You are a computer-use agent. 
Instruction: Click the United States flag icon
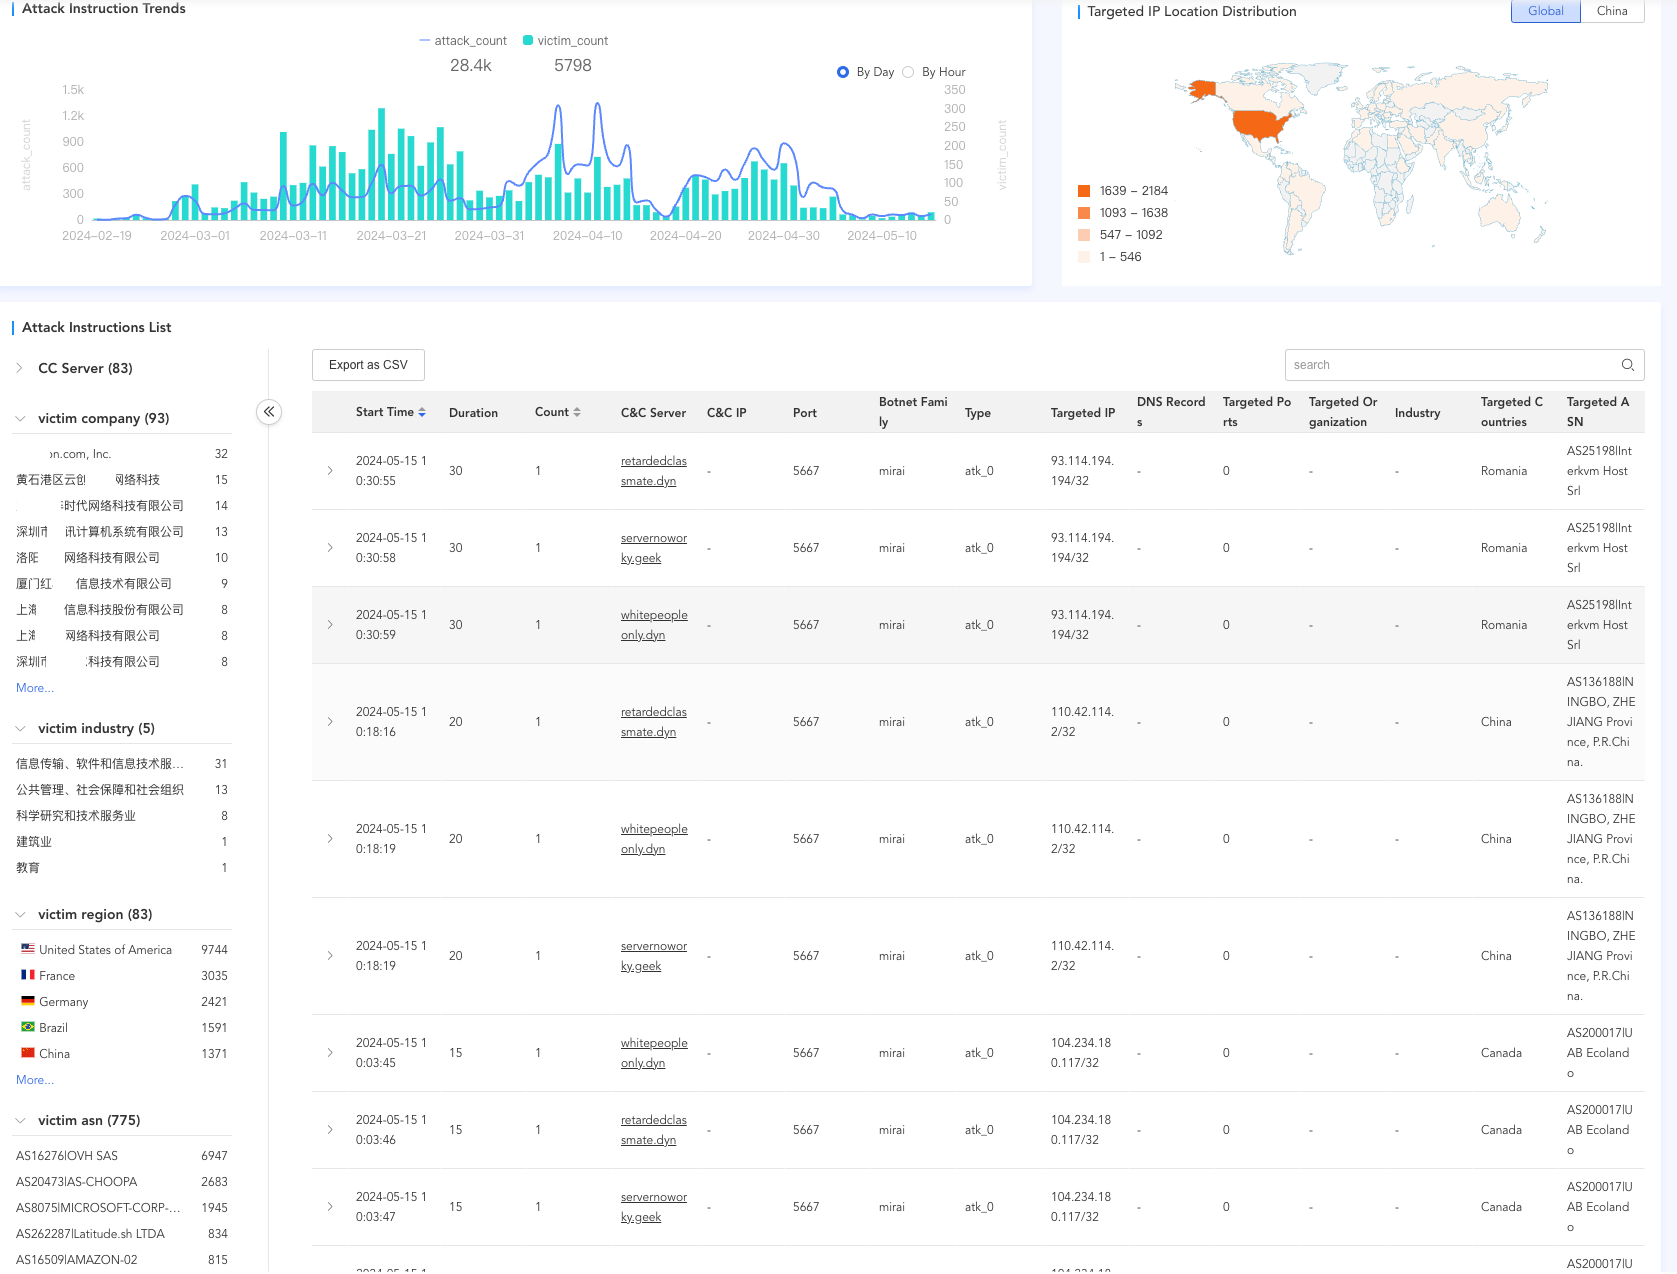(x=28, y=949)
